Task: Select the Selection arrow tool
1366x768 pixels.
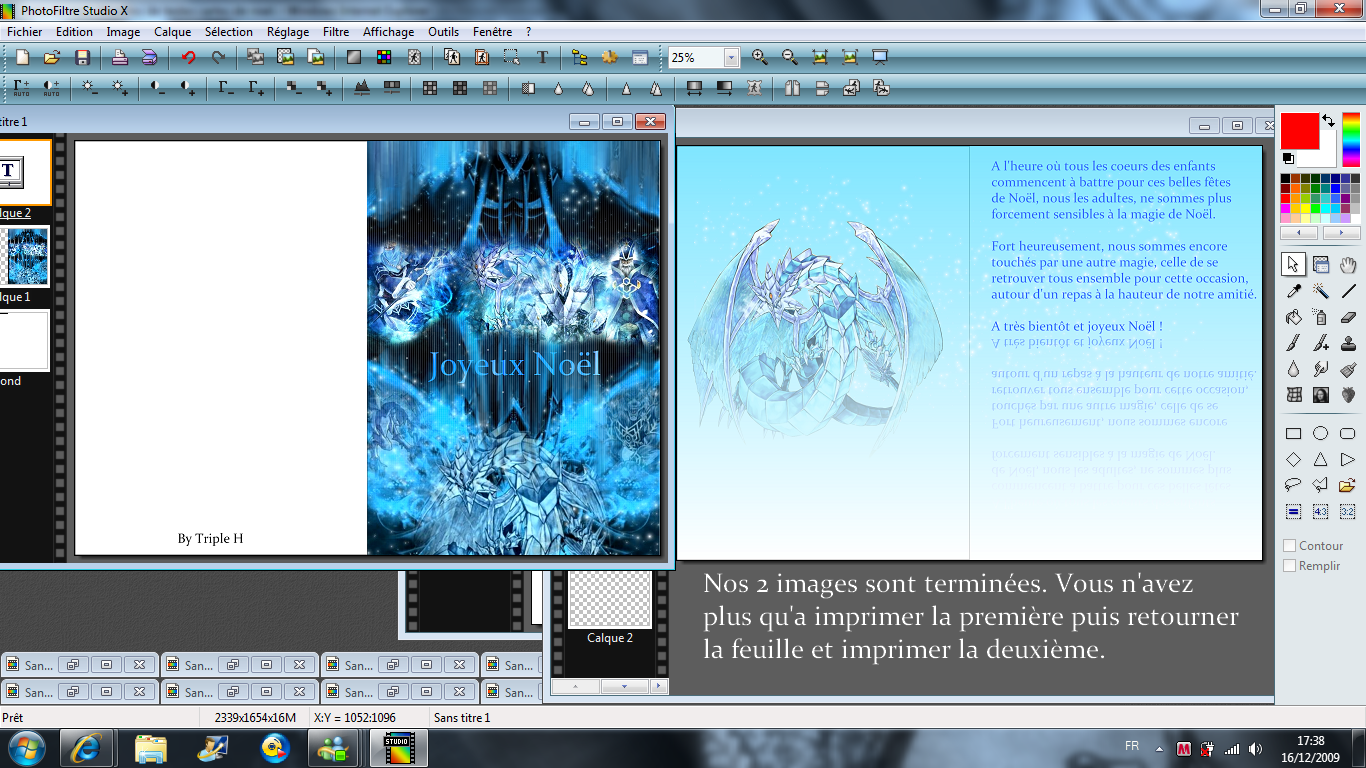Action: [x=1293, y=264]
